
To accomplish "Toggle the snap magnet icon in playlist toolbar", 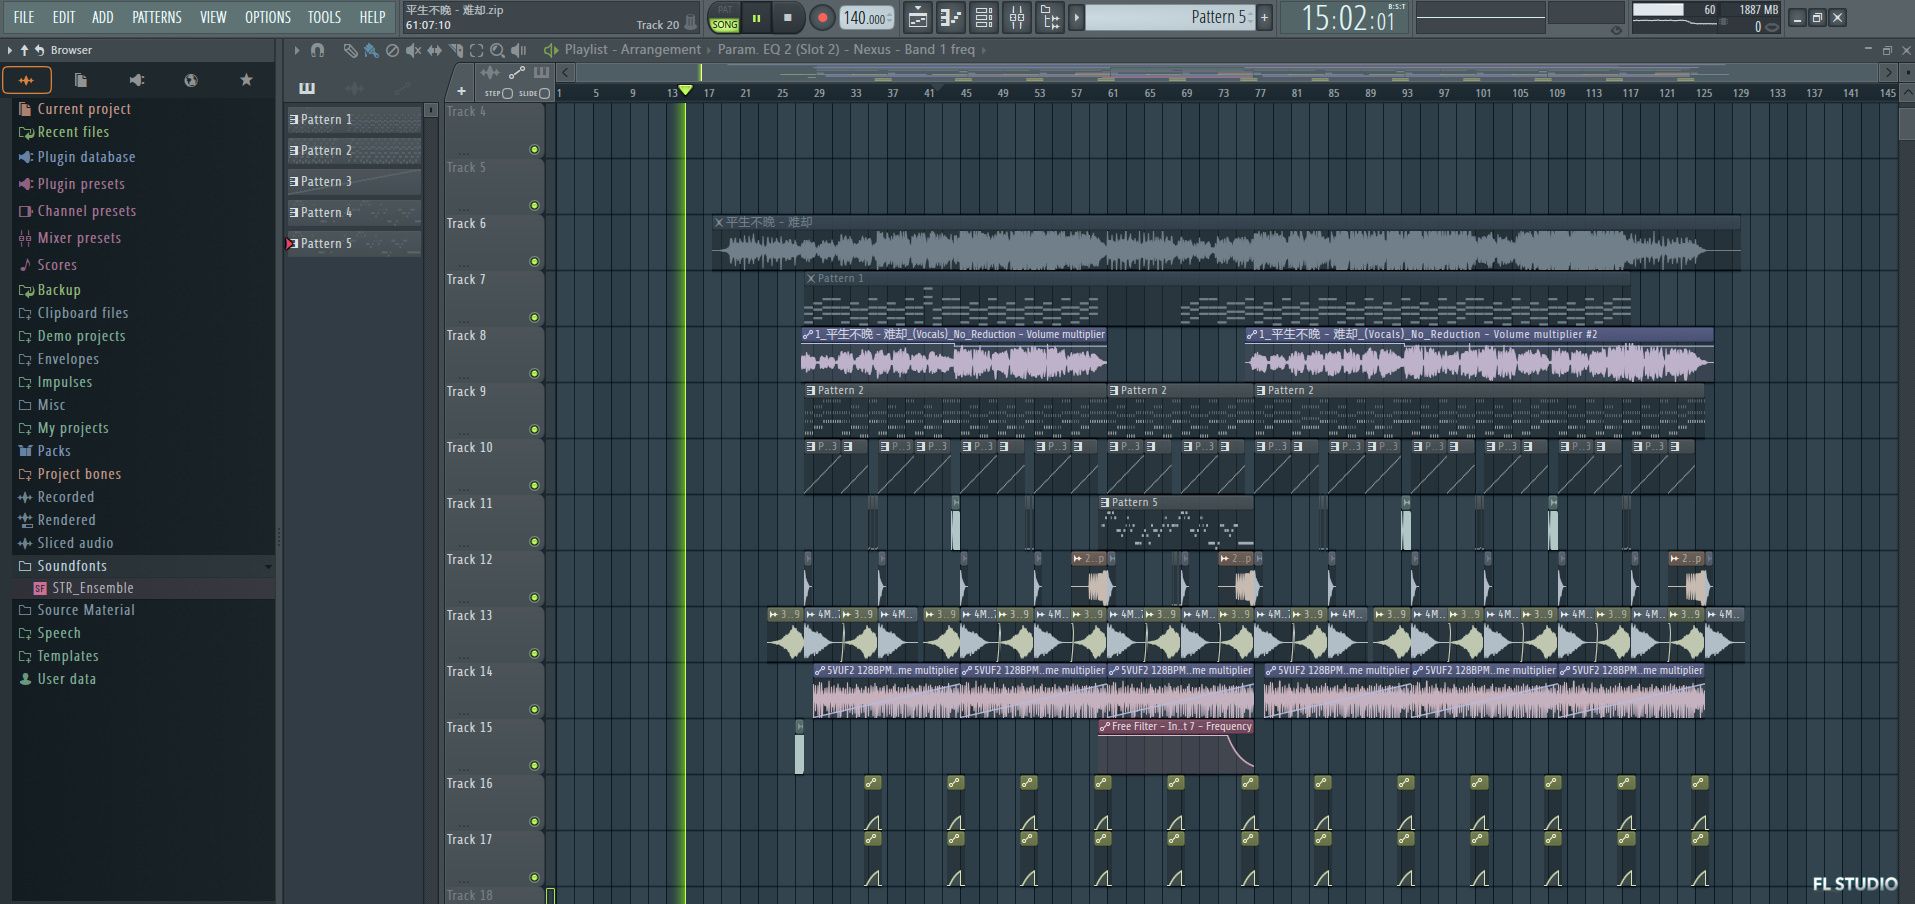I will (x=317, y=50).
